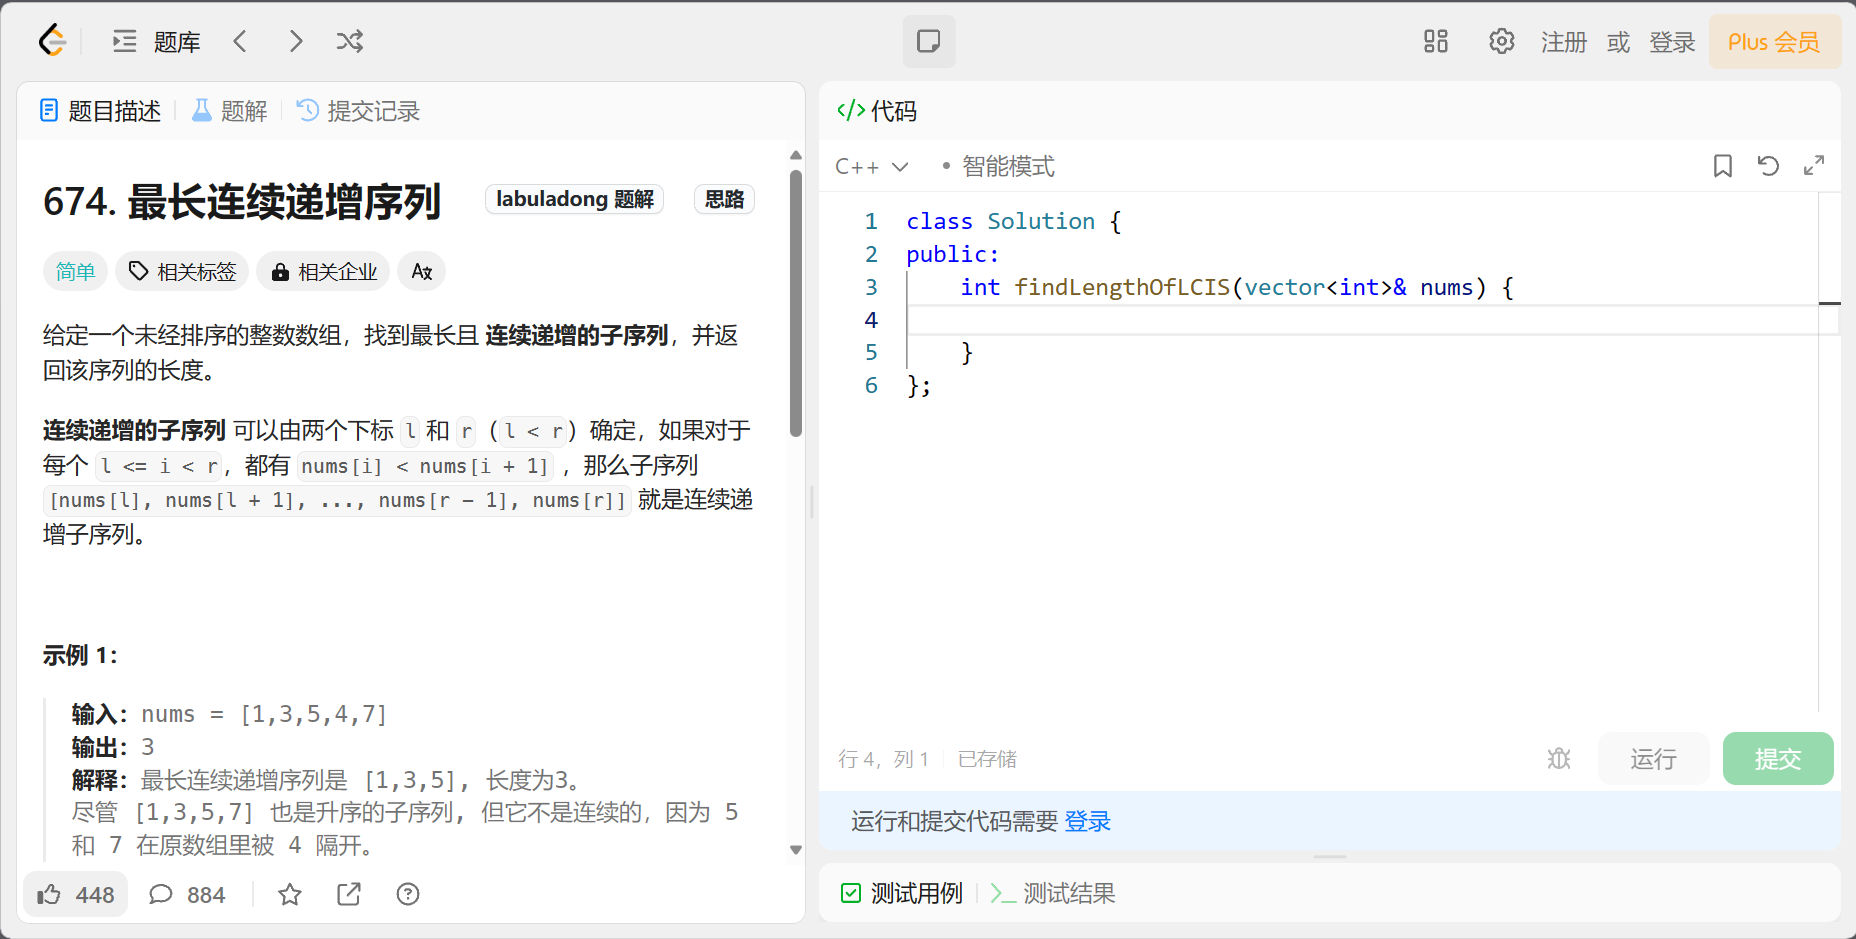Click line number 1 in editor

click(x=871, y=221)
